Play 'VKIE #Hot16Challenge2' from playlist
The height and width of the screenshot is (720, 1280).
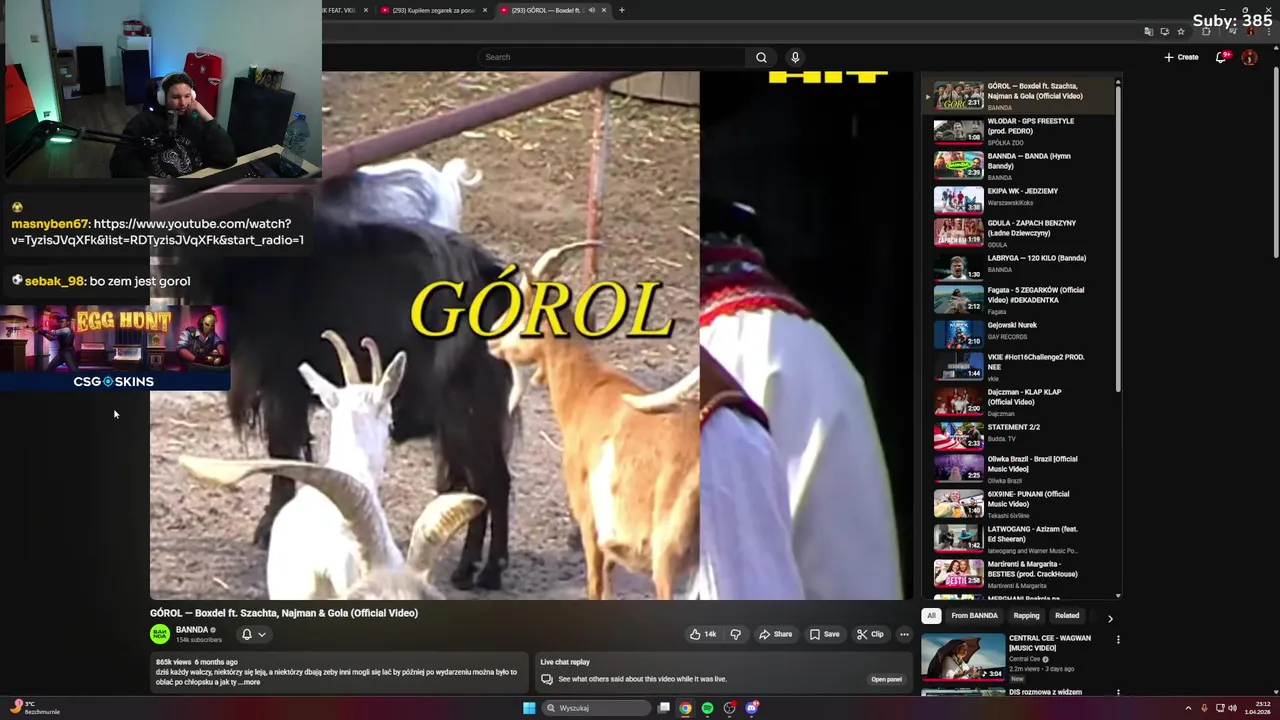point(1020,367)
